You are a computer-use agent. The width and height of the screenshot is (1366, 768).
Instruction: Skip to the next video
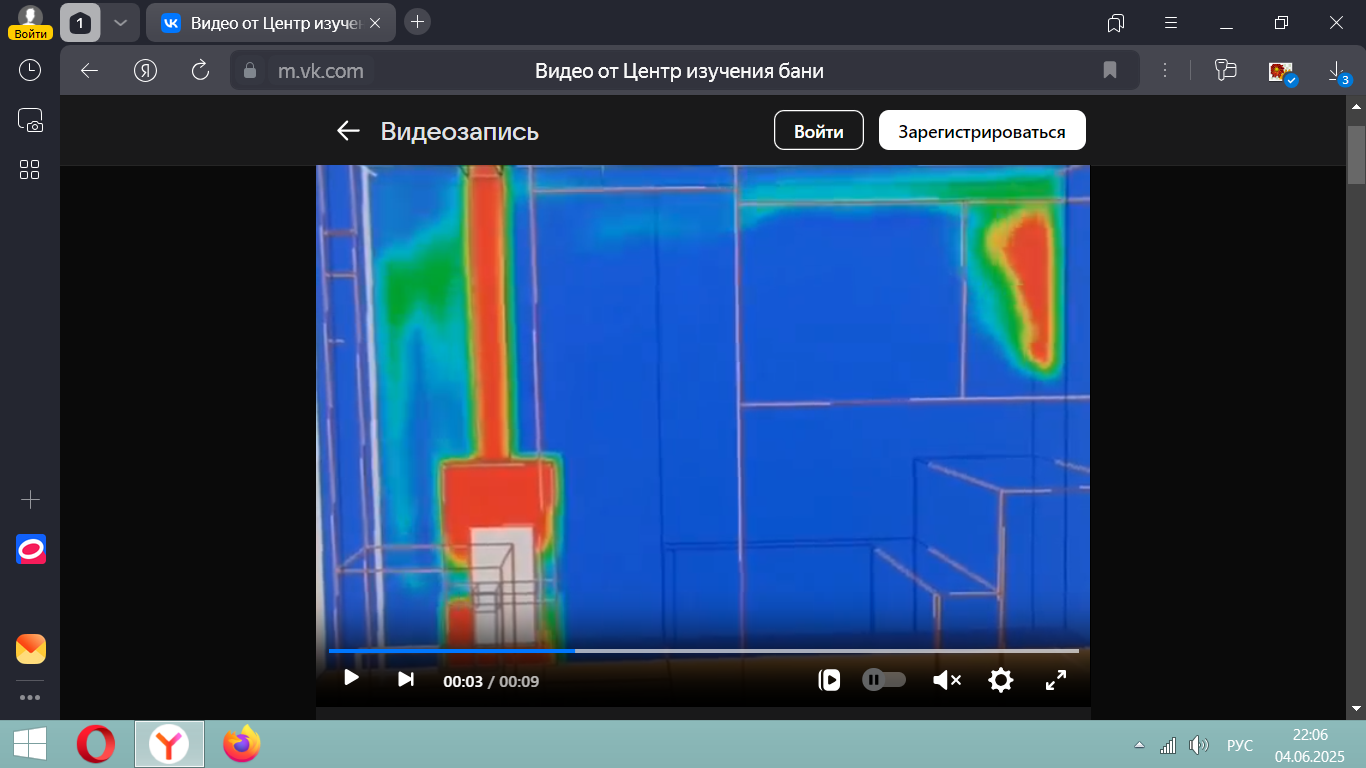(x=405, y=679)
